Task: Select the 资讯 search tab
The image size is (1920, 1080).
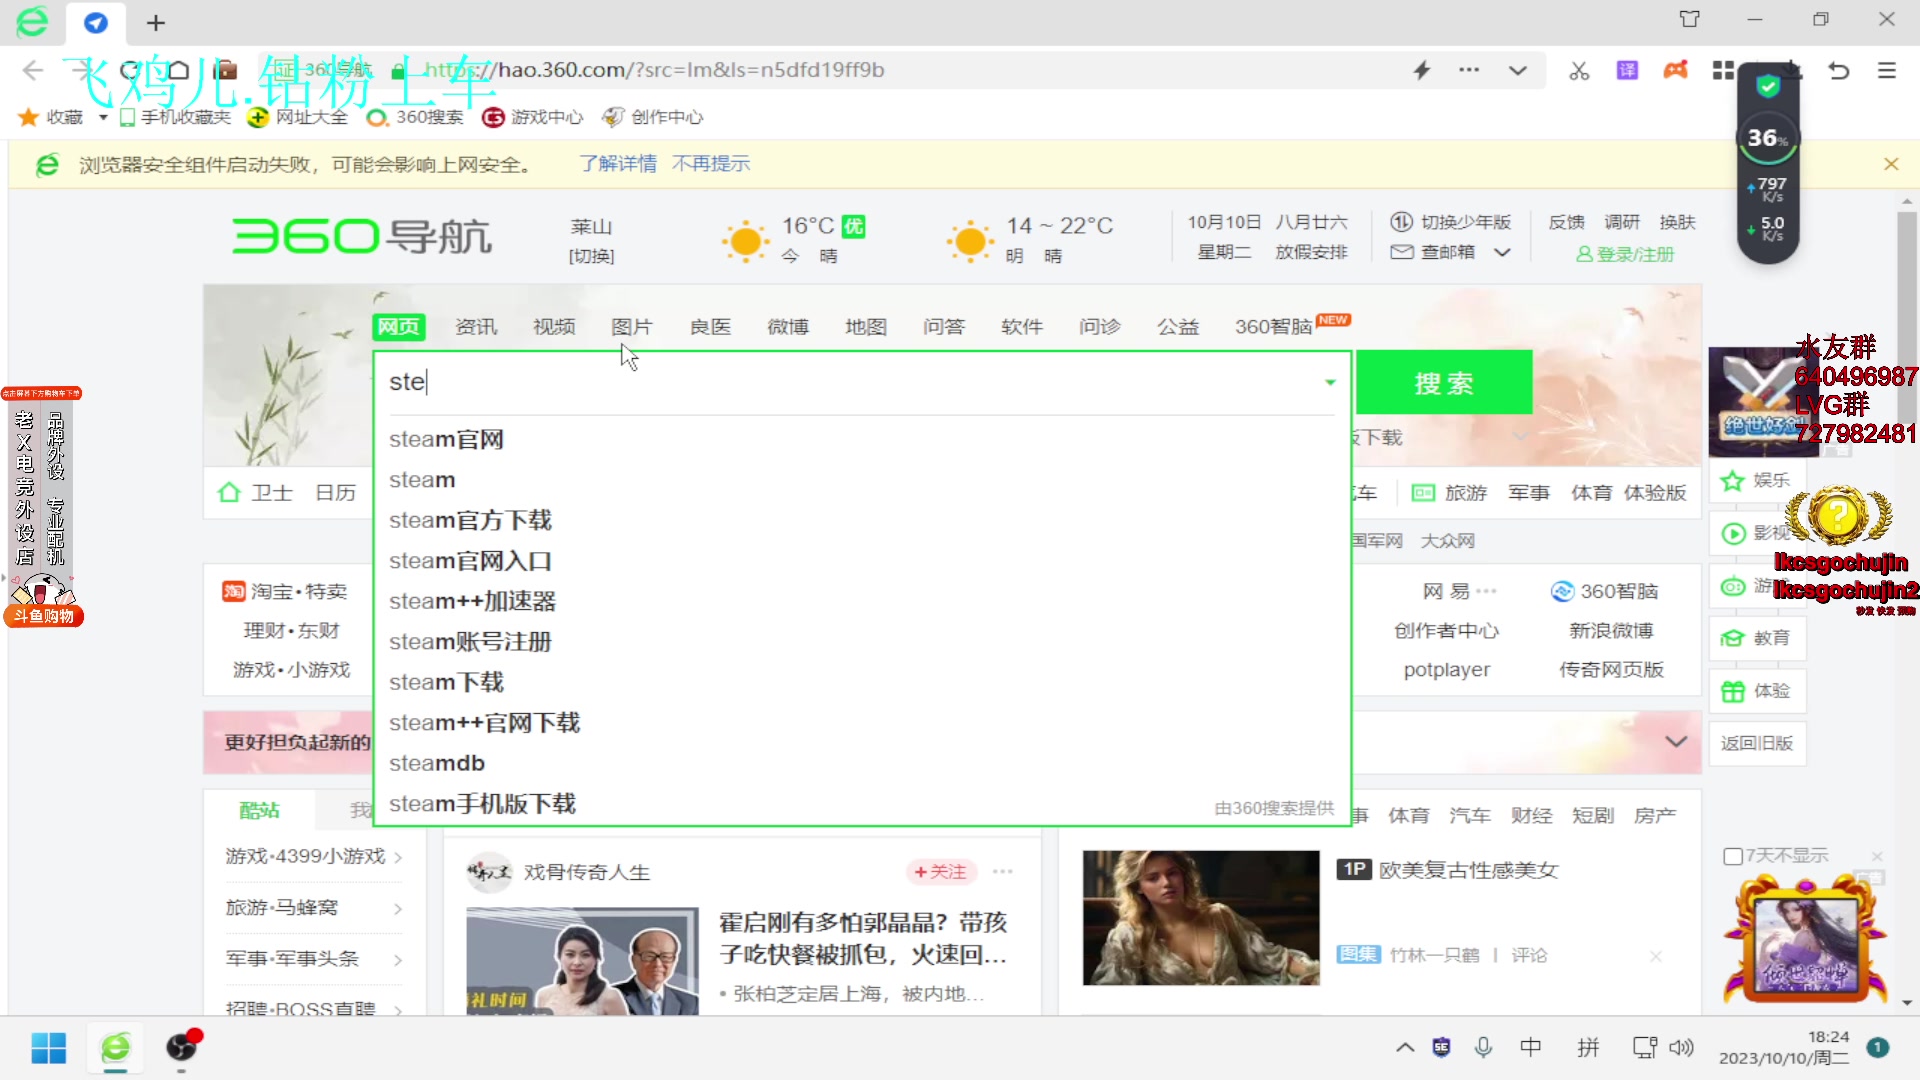Action: click(x=476, y=327)
